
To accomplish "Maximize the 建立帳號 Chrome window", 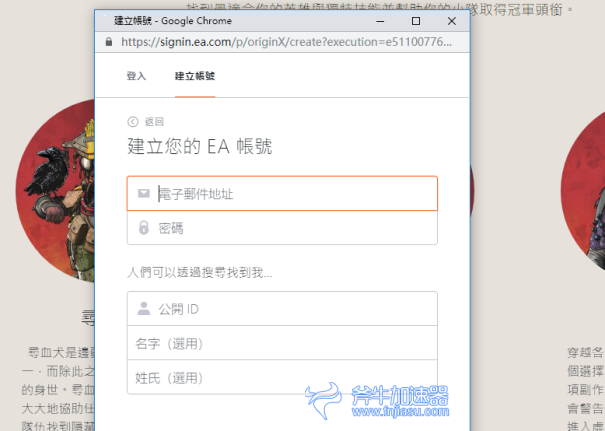I will [416, 21].
